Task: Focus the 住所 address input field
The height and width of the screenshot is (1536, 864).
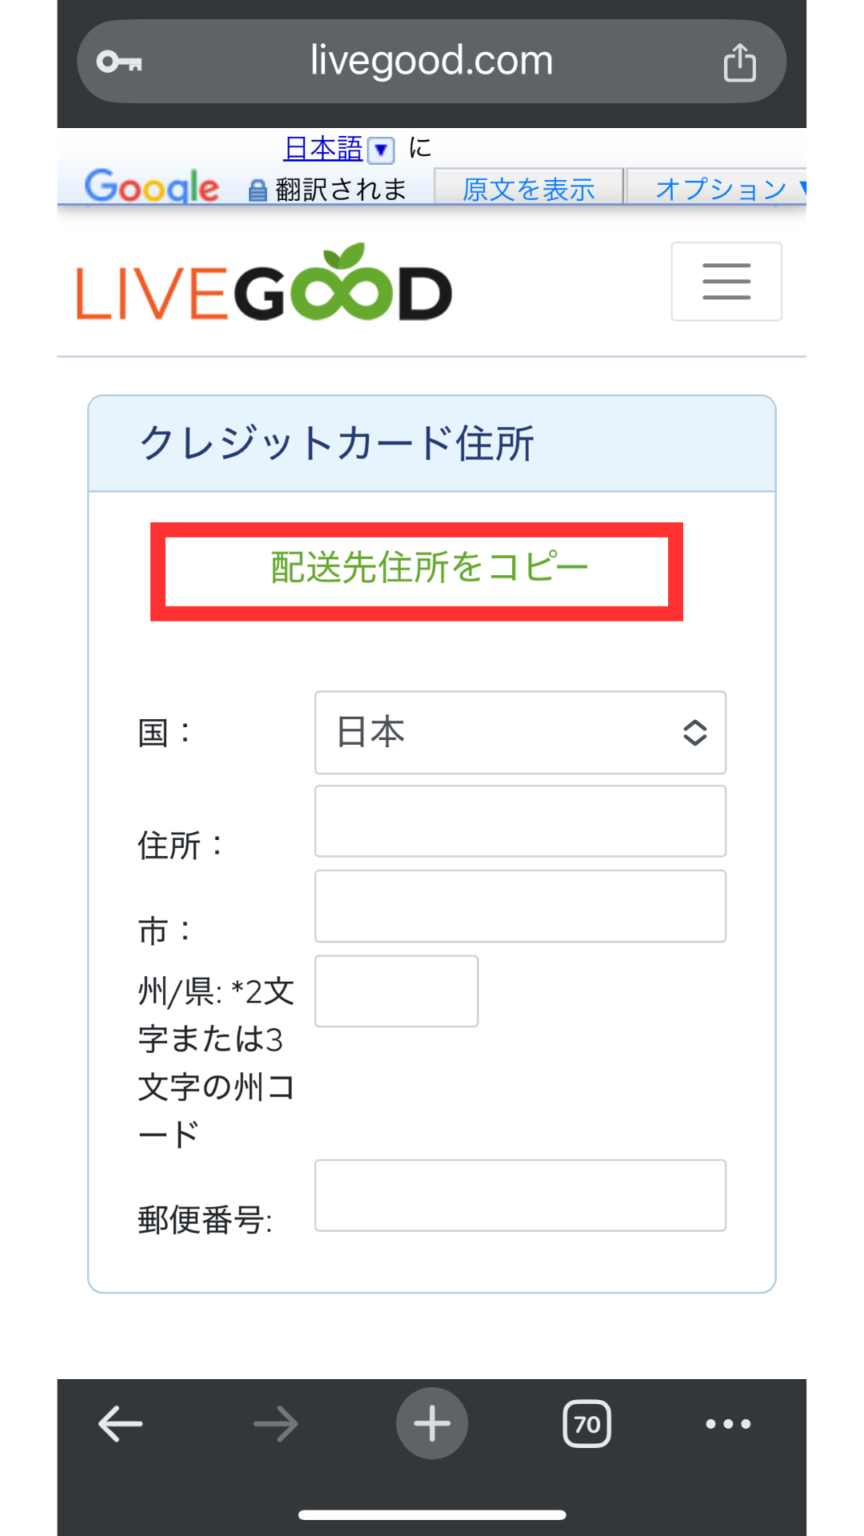Action: click(x=520, y=821)
